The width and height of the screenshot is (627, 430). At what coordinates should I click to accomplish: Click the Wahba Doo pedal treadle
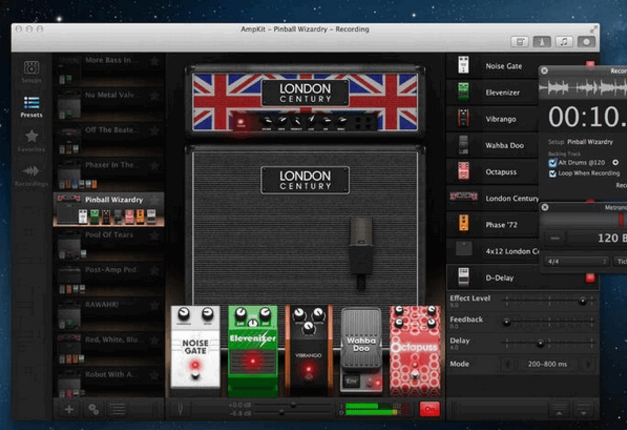361,340
